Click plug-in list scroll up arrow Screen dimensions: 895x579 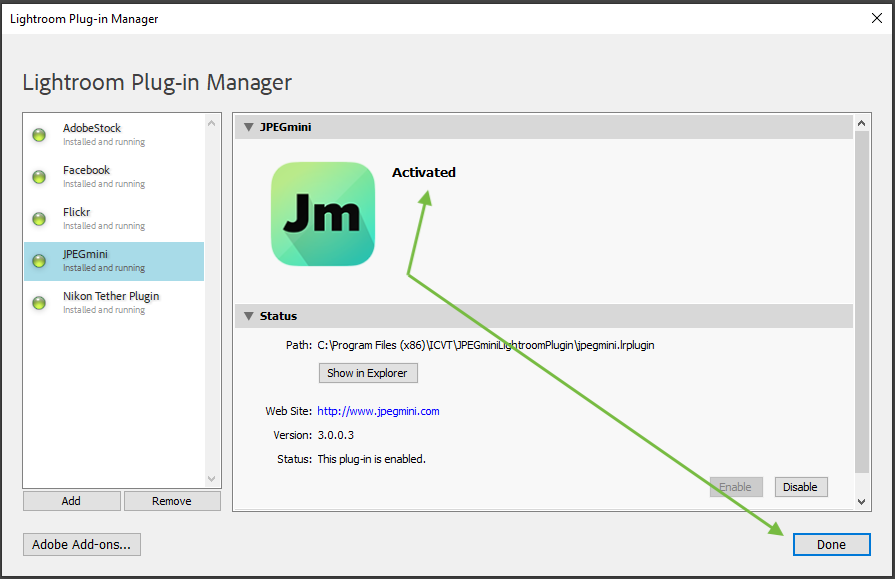[x=212, y=123]
